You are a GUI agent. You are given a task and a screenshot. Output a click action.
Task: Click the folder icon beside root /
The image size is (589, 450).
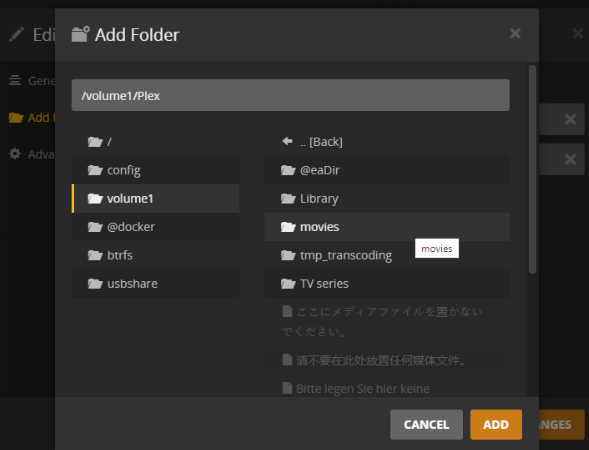(95, 142)
